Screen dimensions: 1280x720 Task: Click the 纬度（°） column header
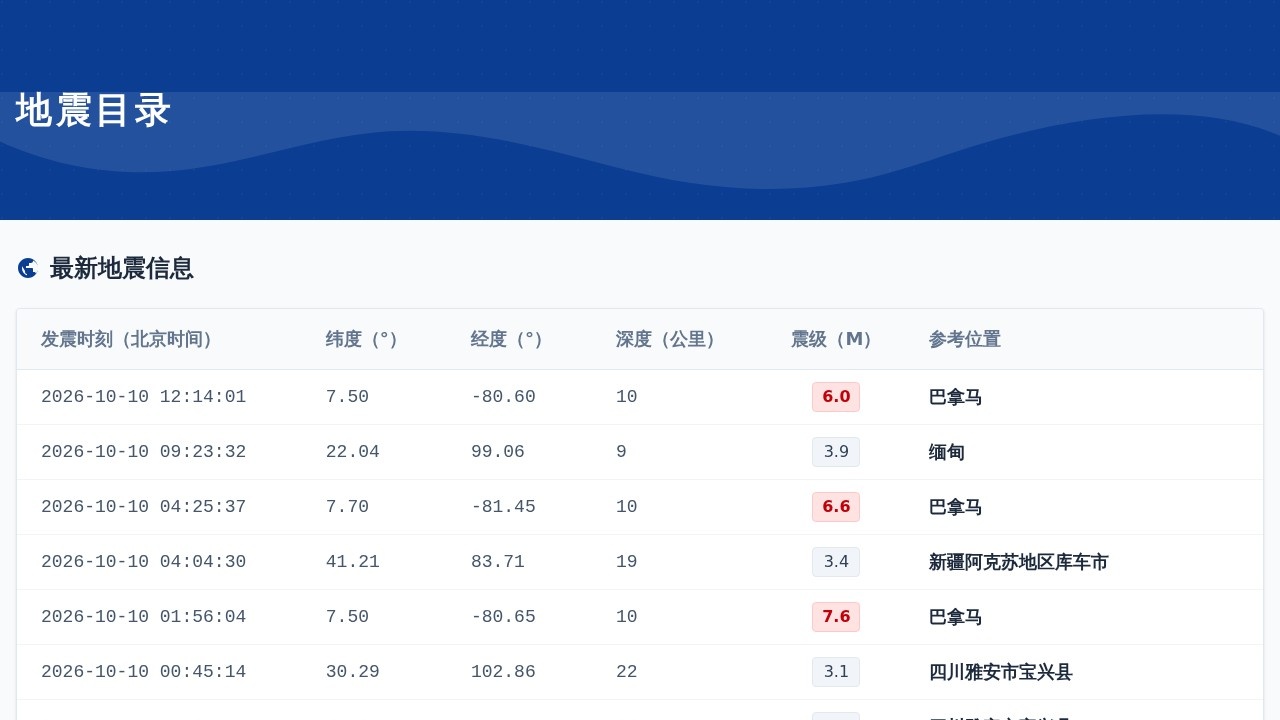click(x=363, y=339)
